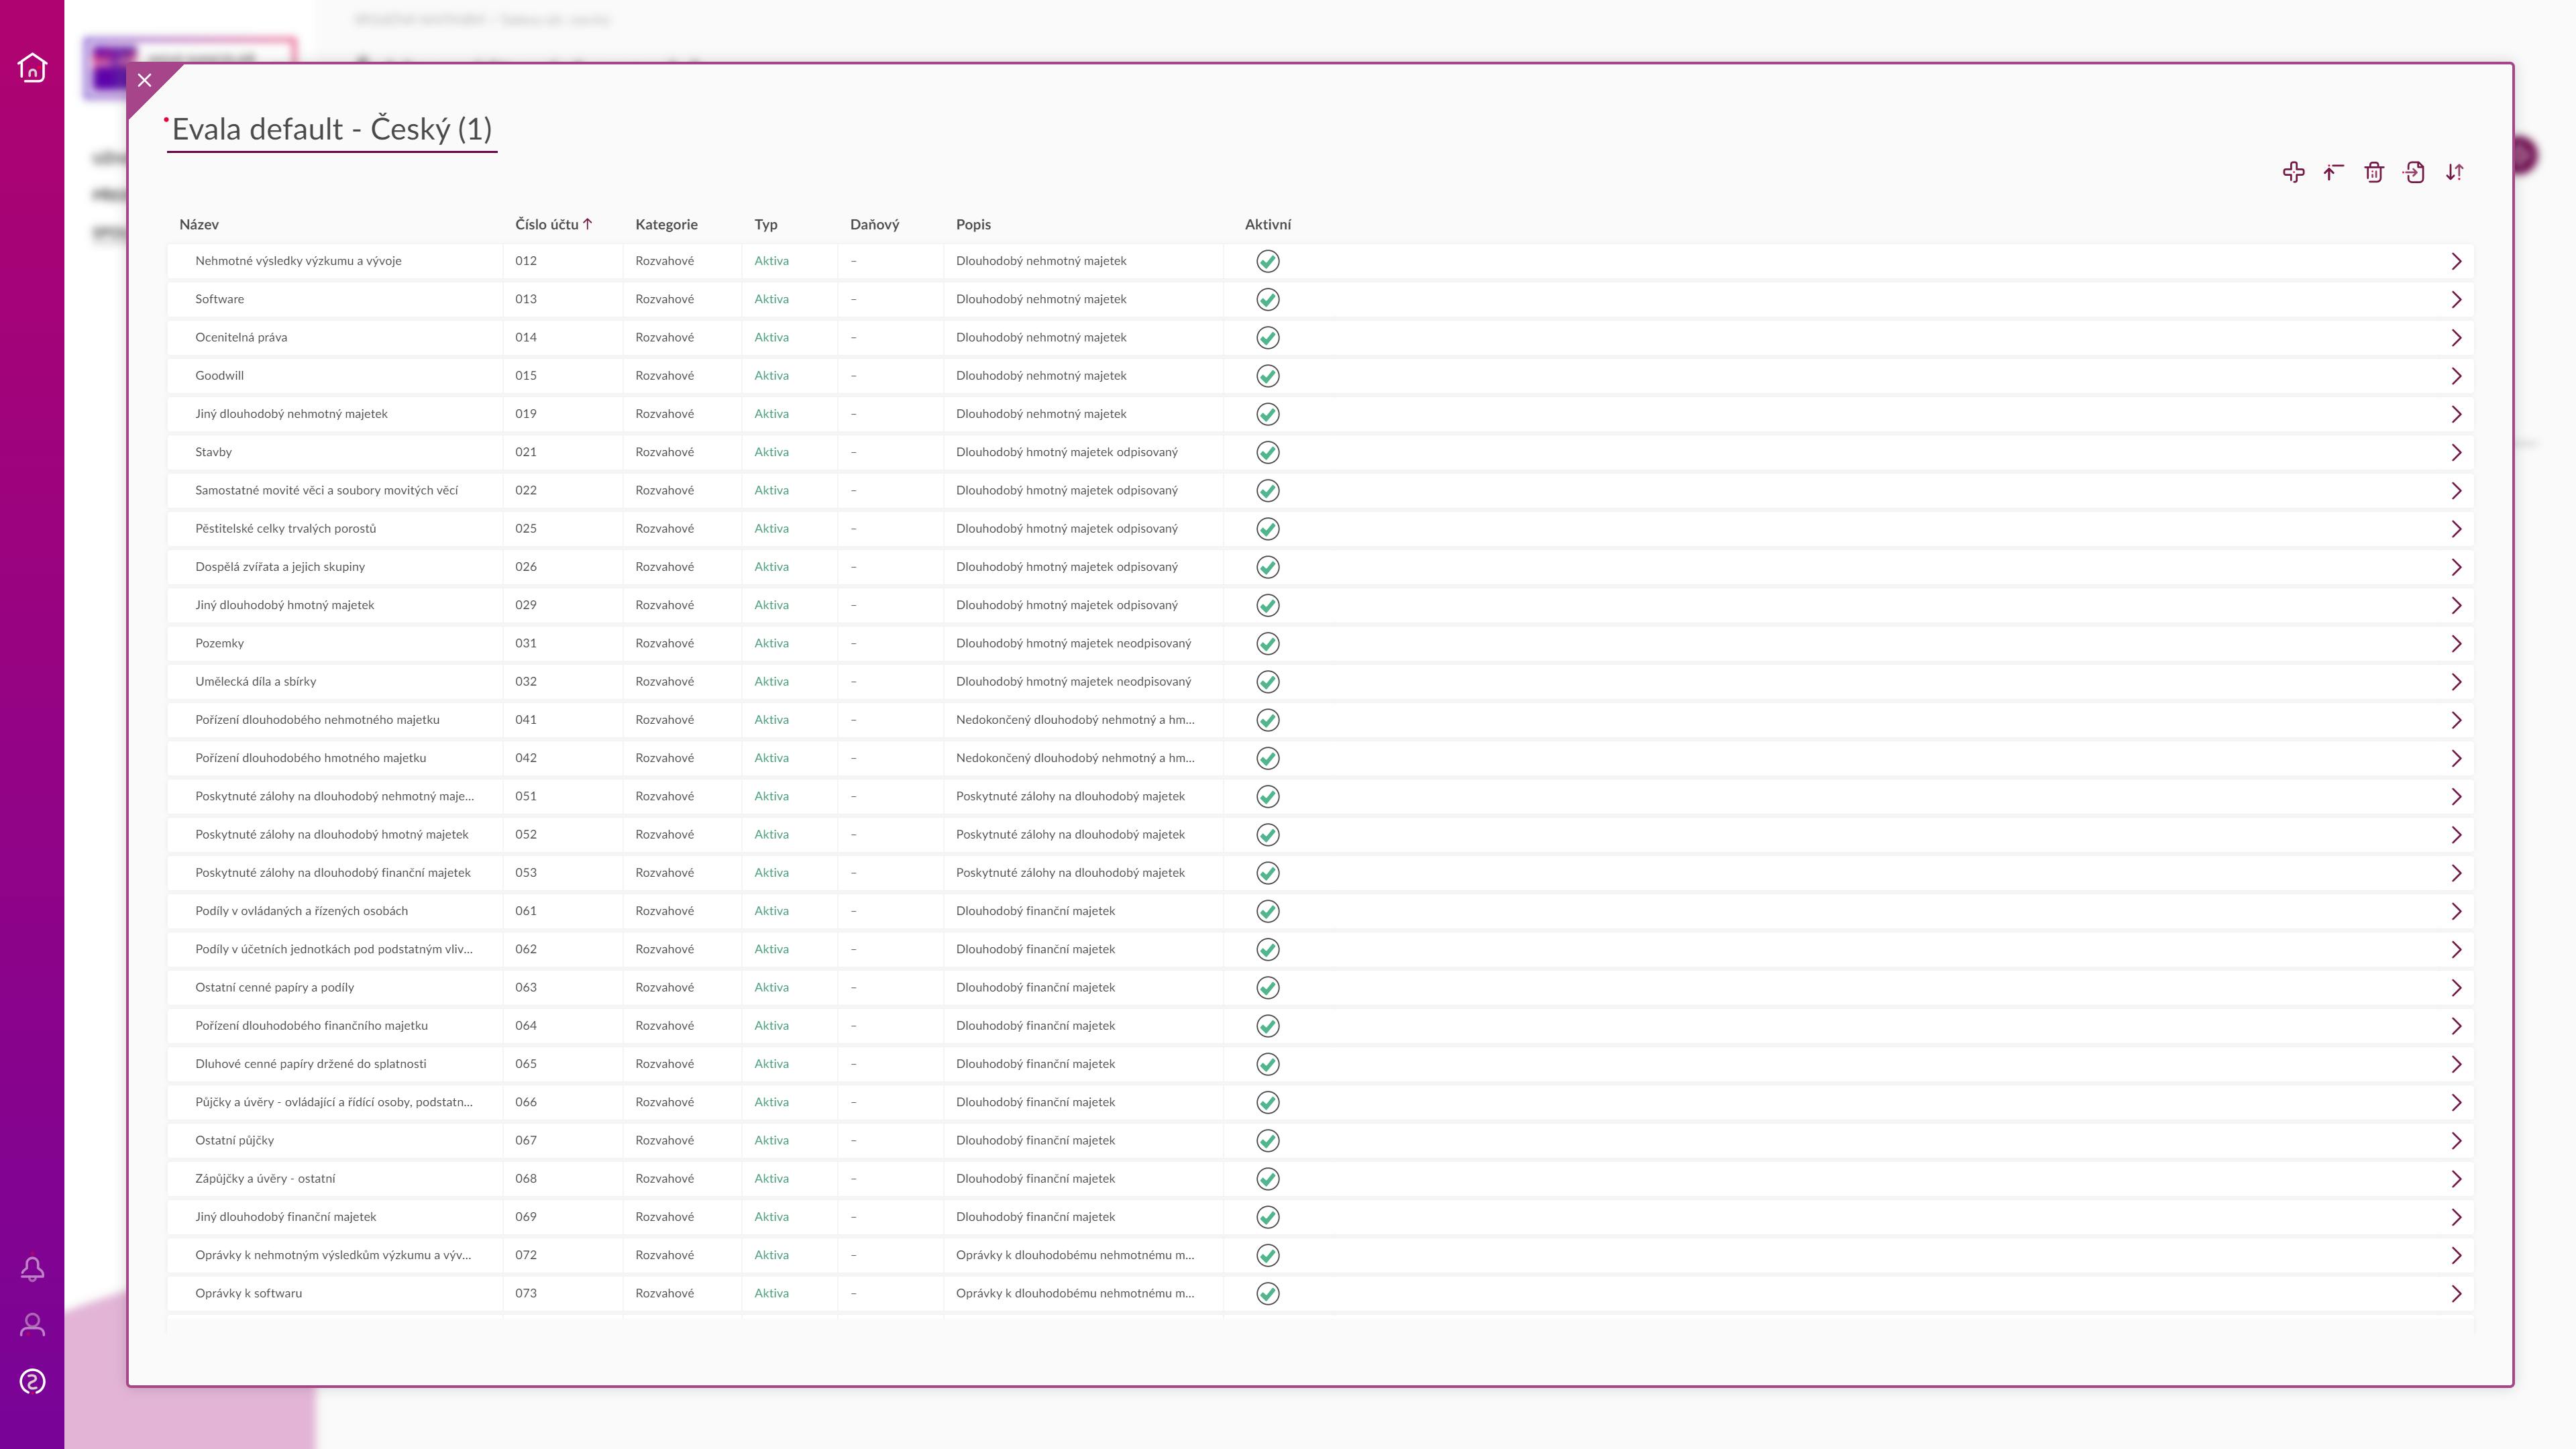Open details chevron for account 022
This screenshot has height=1449, width=2576.
tap(2456, 491)
